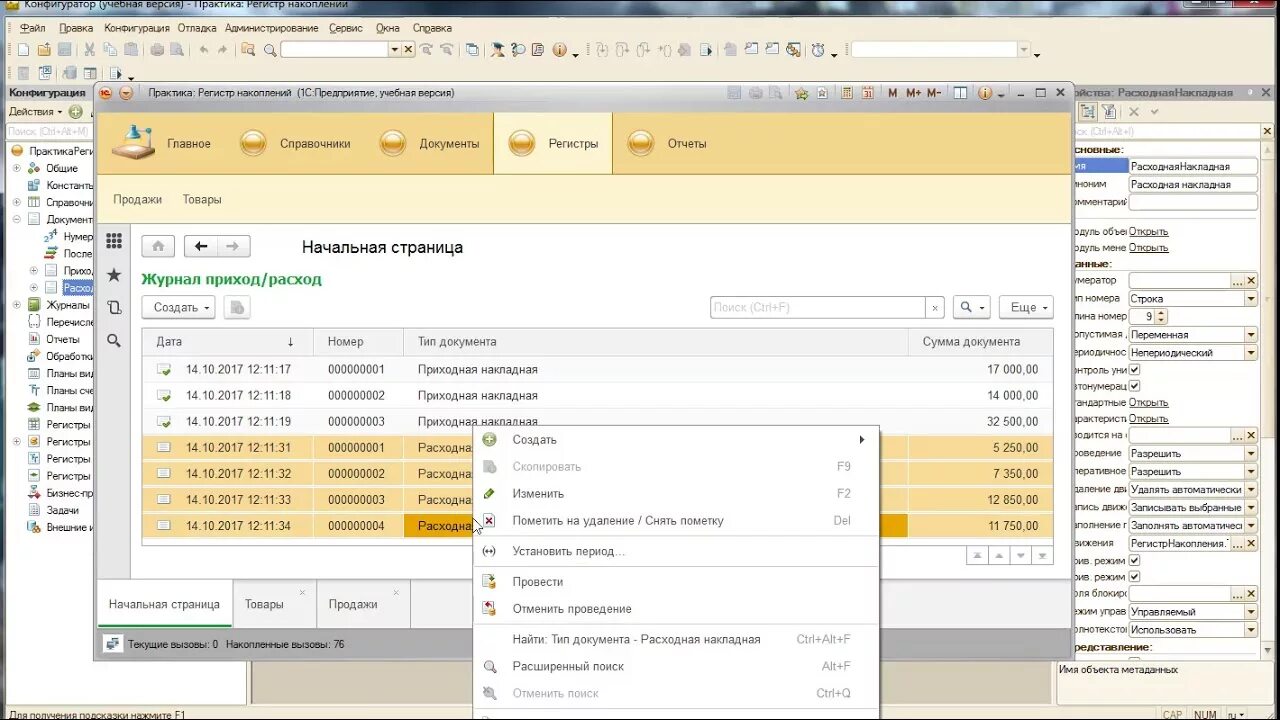The height and width of the screenshot is (720, 1280).
Task: Open full-text search icon in left sidebar
Action: (114, 340)
